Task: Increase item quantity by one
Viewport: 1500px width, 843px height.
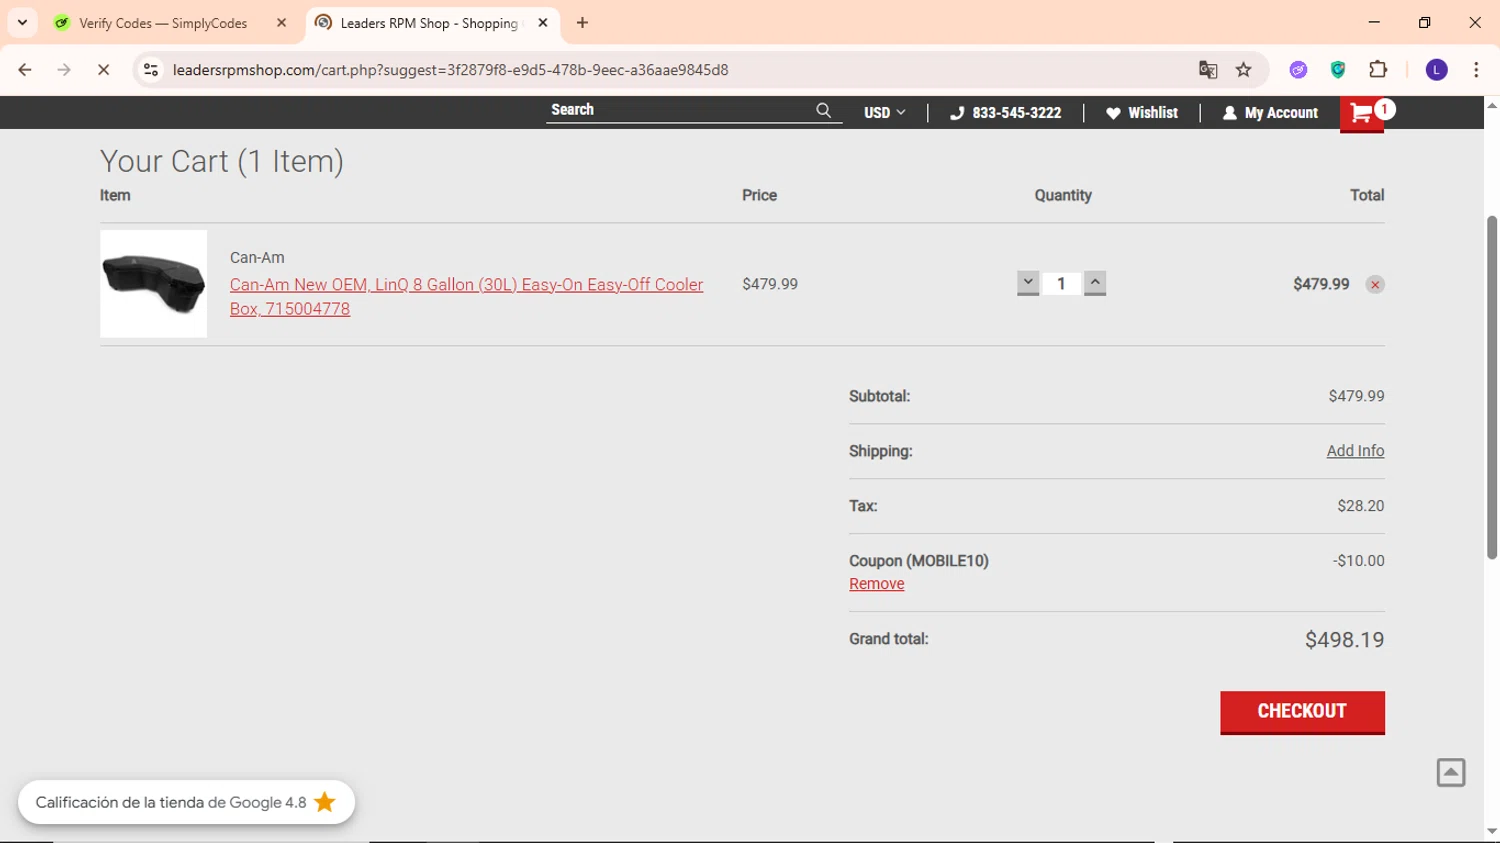Action: (1095, 284)
